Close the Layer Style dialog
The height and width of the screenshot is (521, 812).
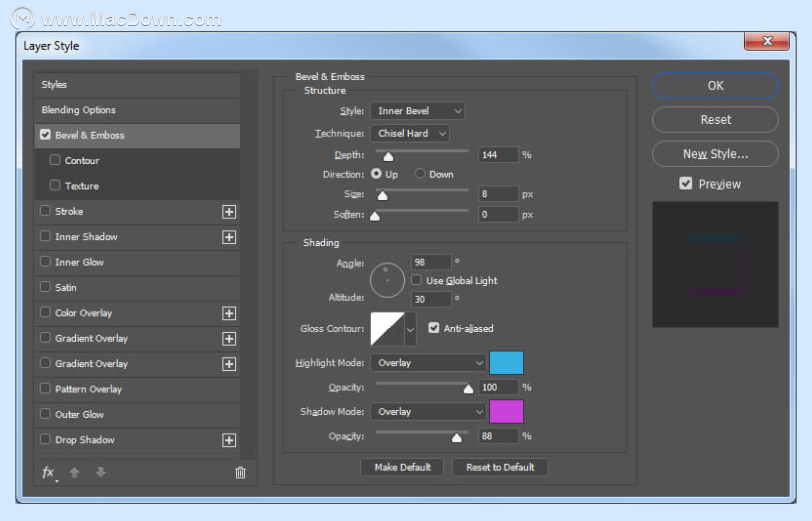[767, 41]
